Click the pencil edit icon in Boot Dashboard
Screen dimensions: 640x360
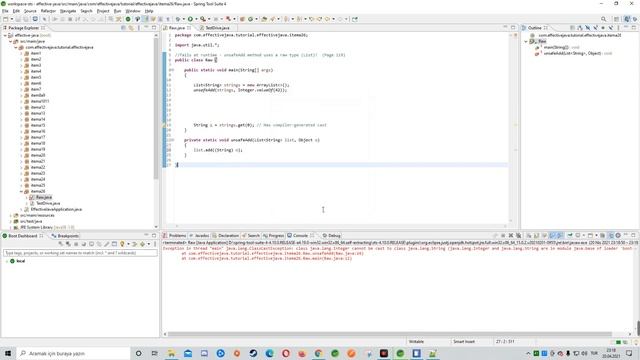pos(107,244)
